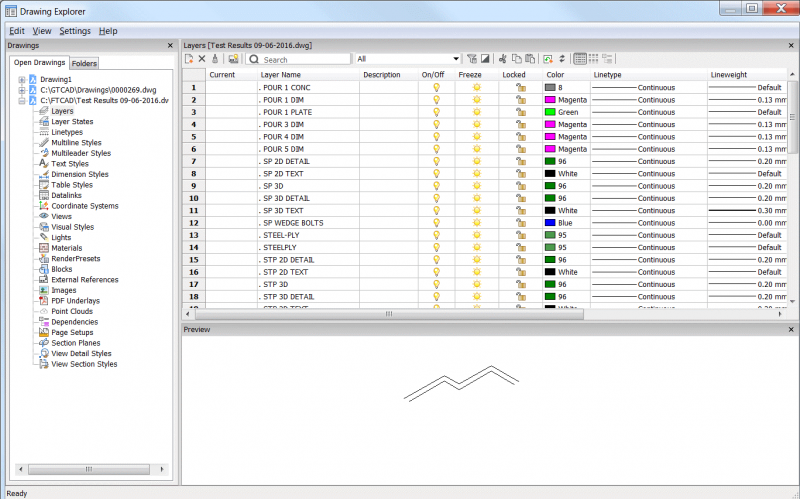Select Layers node in the tree
The height and width of the screenshot is (499, 800).
coord(62,111)
